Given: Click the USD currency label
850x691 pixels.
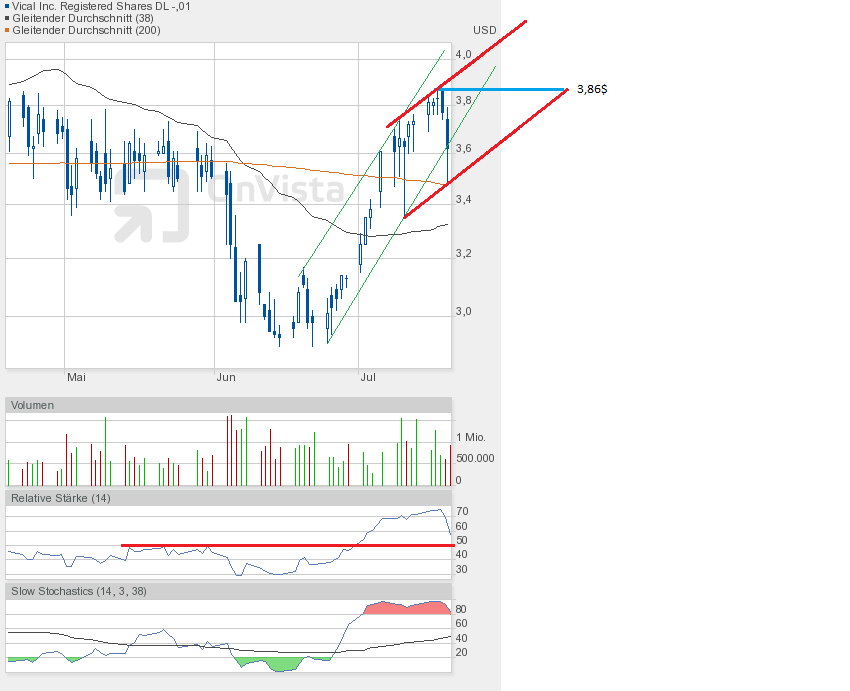Looking at the screenshot, I should (484, 30).
